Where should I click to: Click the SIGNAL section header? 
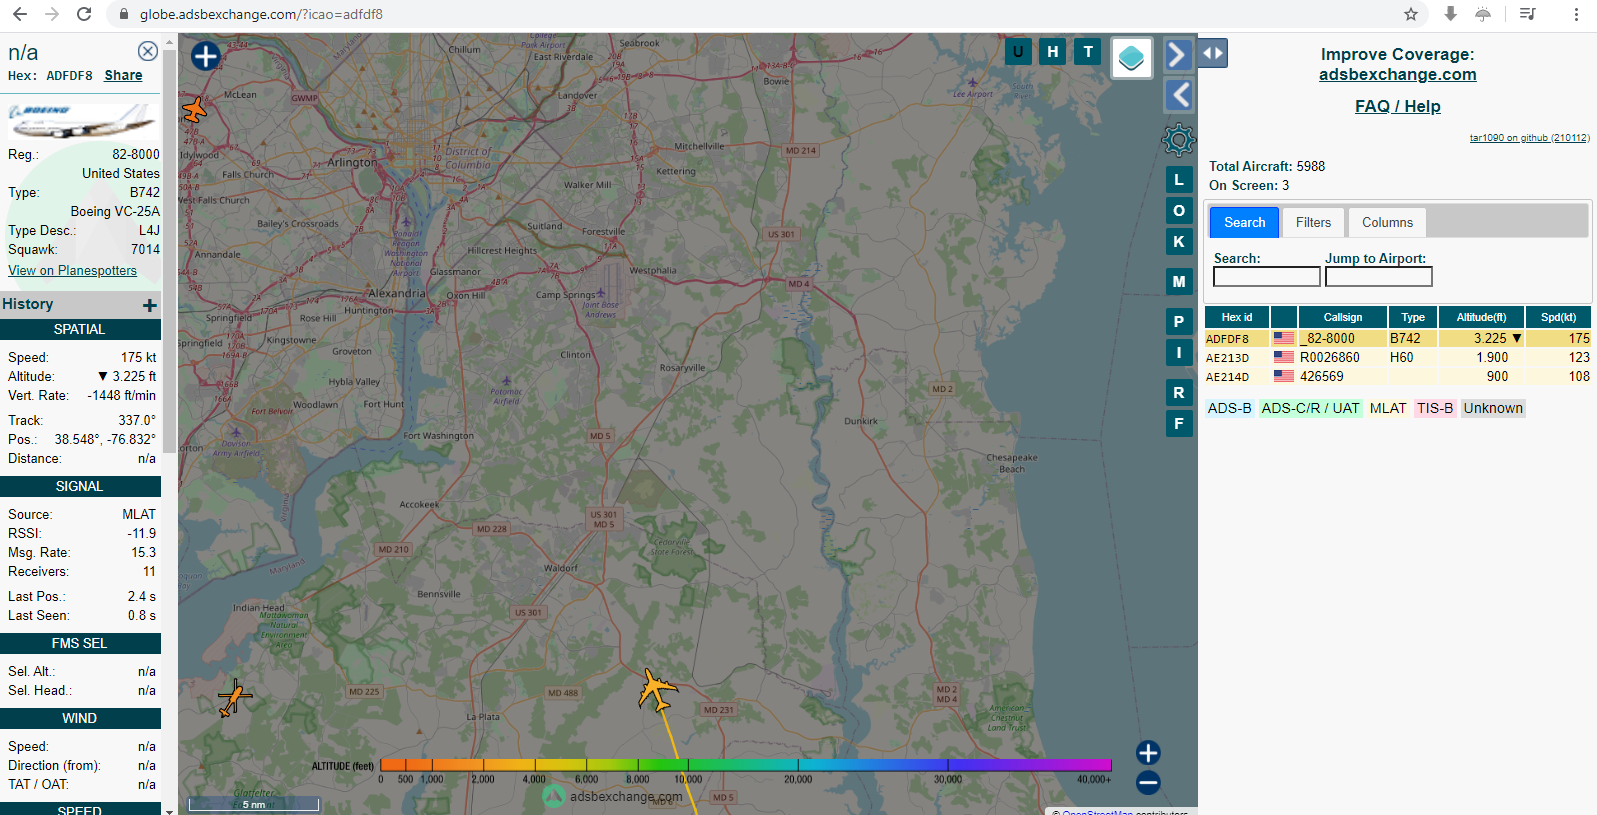[80, 486]
